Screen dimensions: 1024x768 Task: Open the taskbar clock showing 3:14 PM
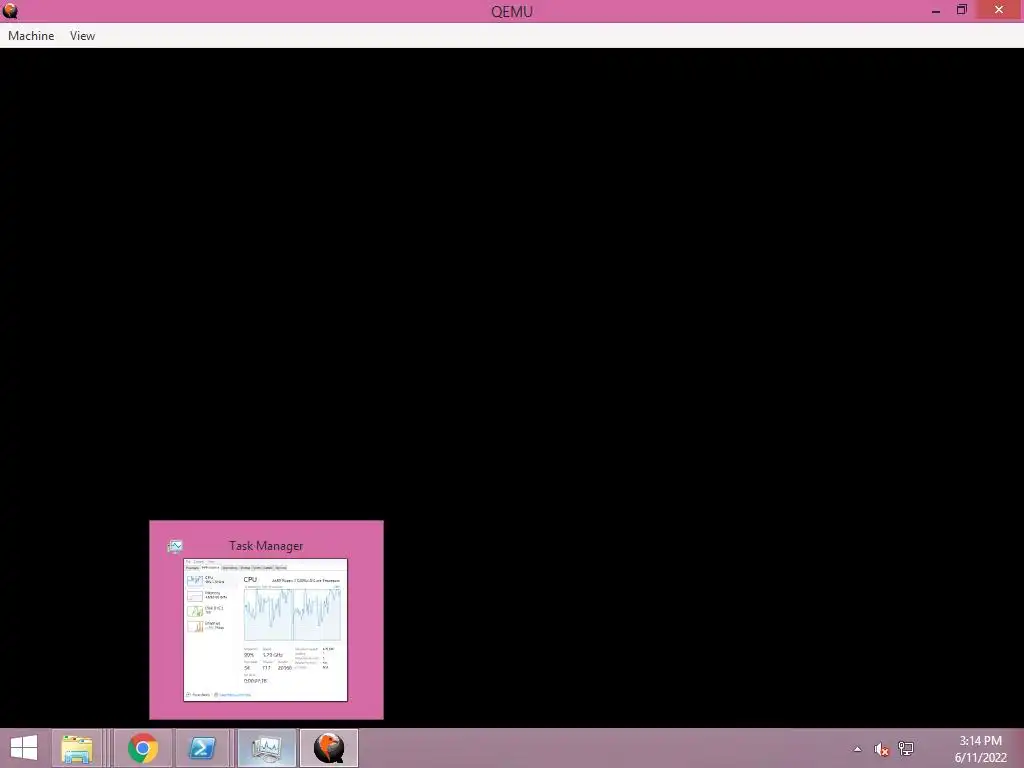(980, 749)
